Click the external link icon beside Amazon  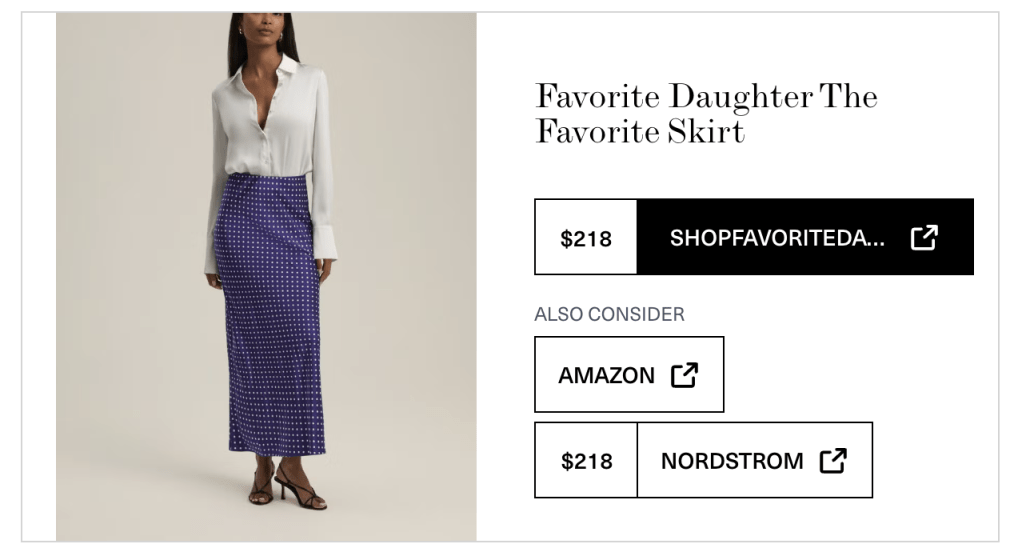(684, 375)
